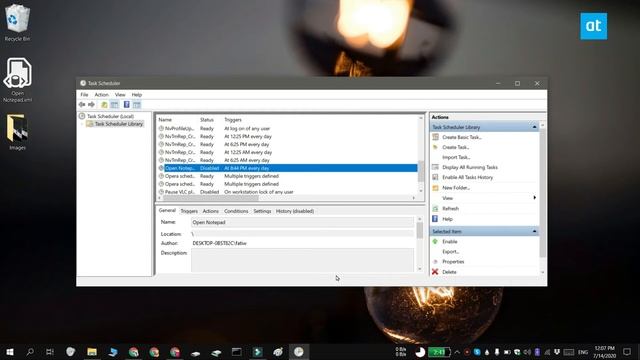Open the Help menu
Image resolution: width=640 pixels, height=360 pixels.
click(x=137, y=94)
